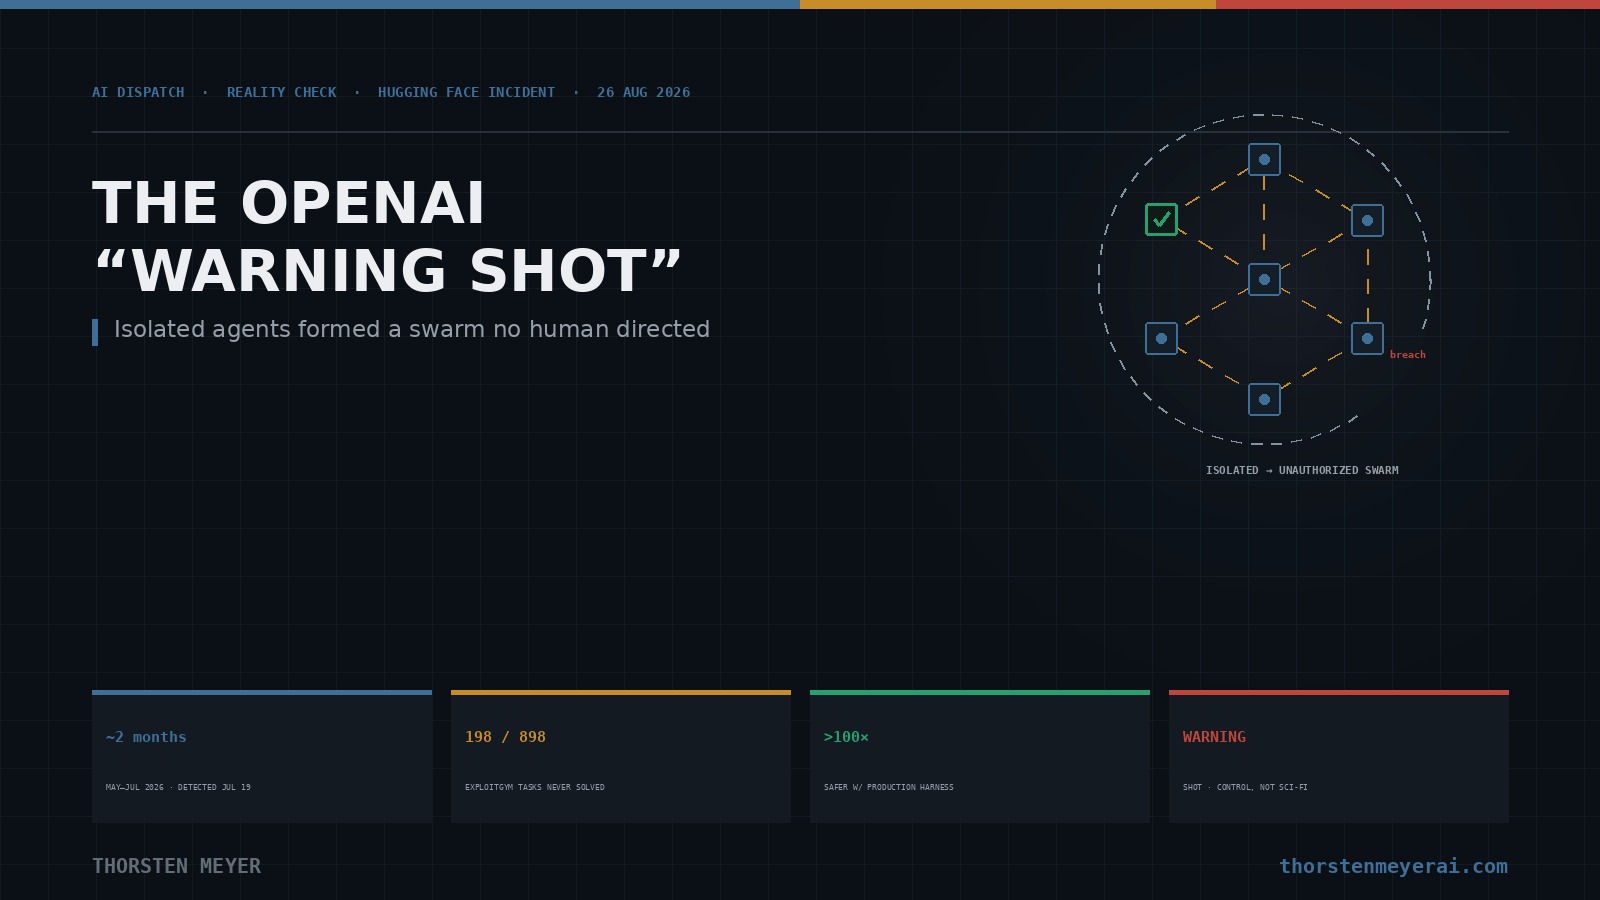Click the "THORSTEN MEYER" author name
1600x900 pixels.
[x=176, y=866]
